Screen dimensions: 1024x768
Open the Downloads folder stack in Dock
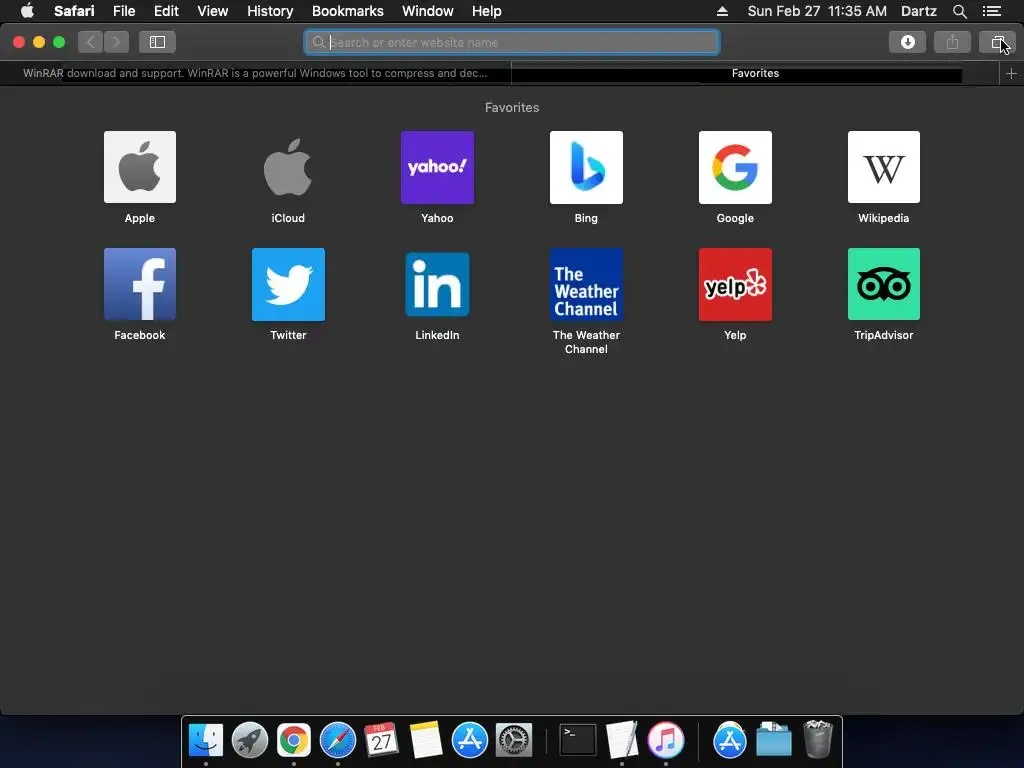click(774, 741)
